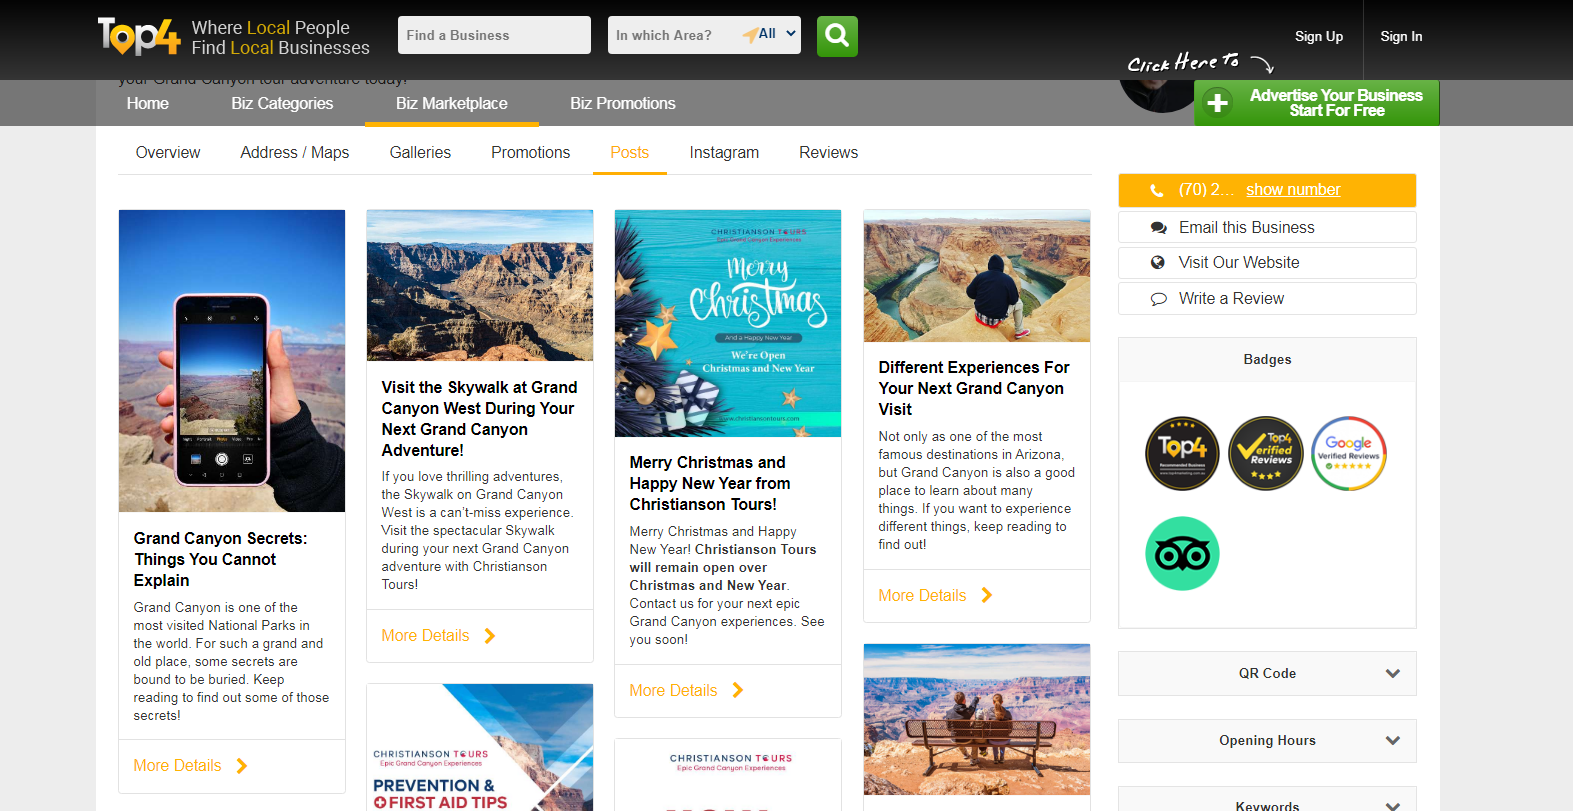Screen dimensions: 1573x811
Task: Click the Find a Business search field
Action: 494,35
